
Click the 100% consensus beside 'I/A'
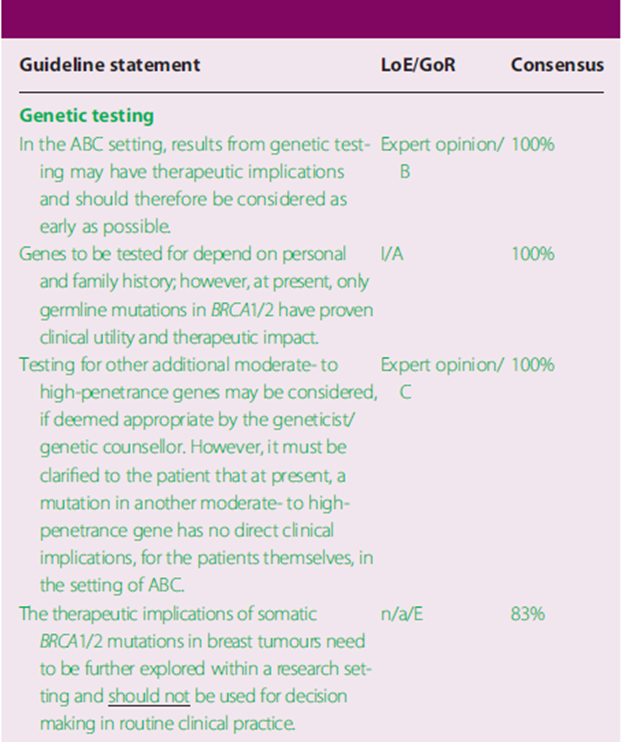tap(532, 254)
